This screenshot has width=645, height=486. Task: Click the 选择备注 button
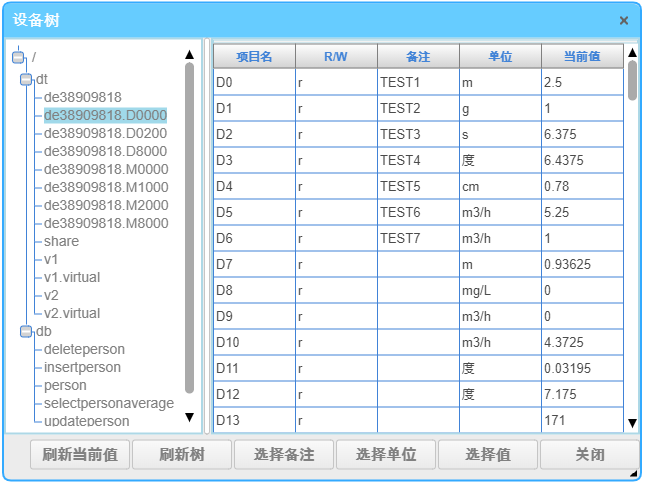click(x=284, y=455)
